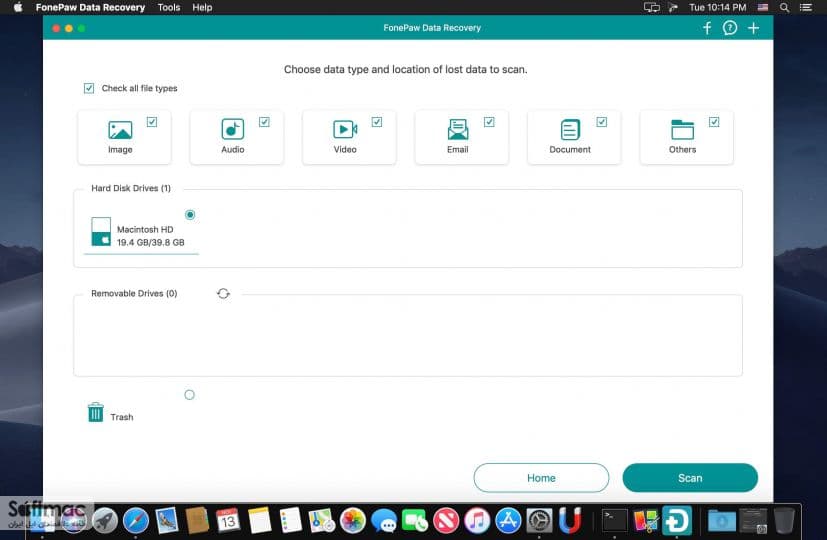Open System Preferences in the dock
Viewport: 827px width, 540px height.
pos(540,520)
